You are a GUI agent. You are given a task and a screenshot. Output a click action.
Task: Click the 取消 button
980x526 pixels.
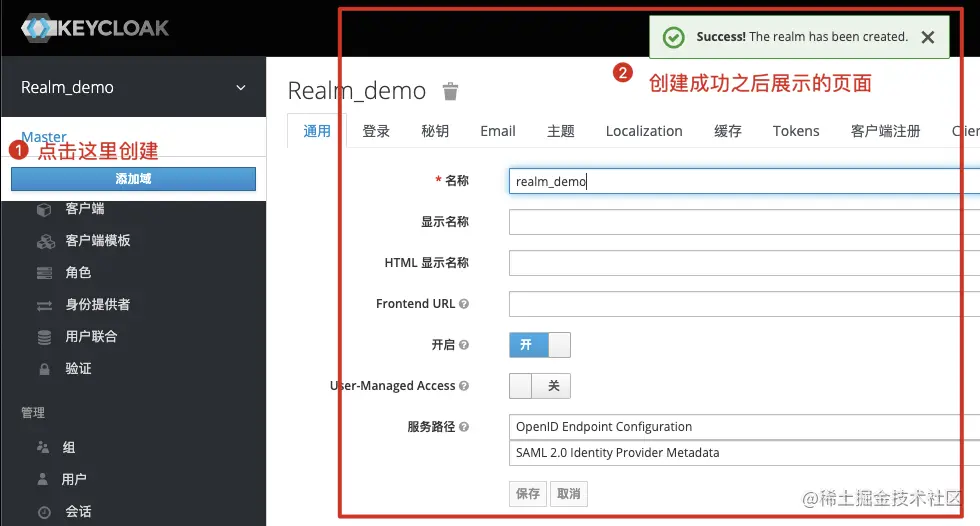[x=569, y=494]
